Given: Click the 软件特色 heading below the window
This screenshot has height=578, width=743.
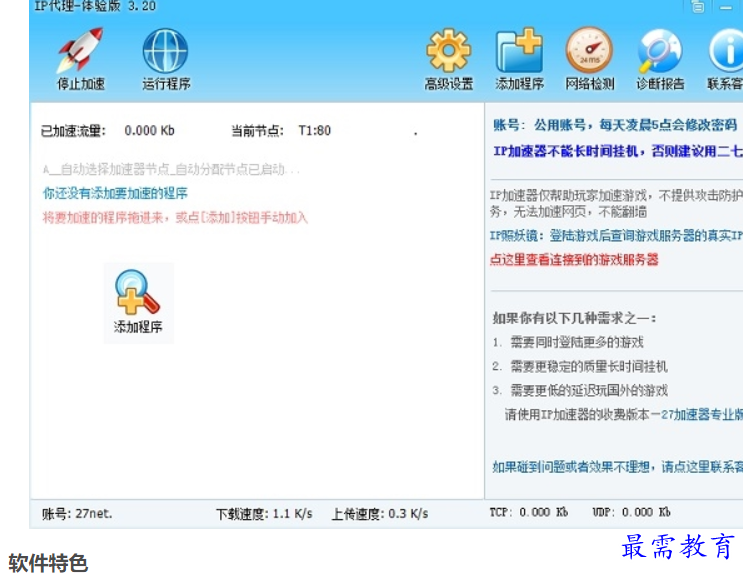Looking at the screenshot, I should coord(48,563).
